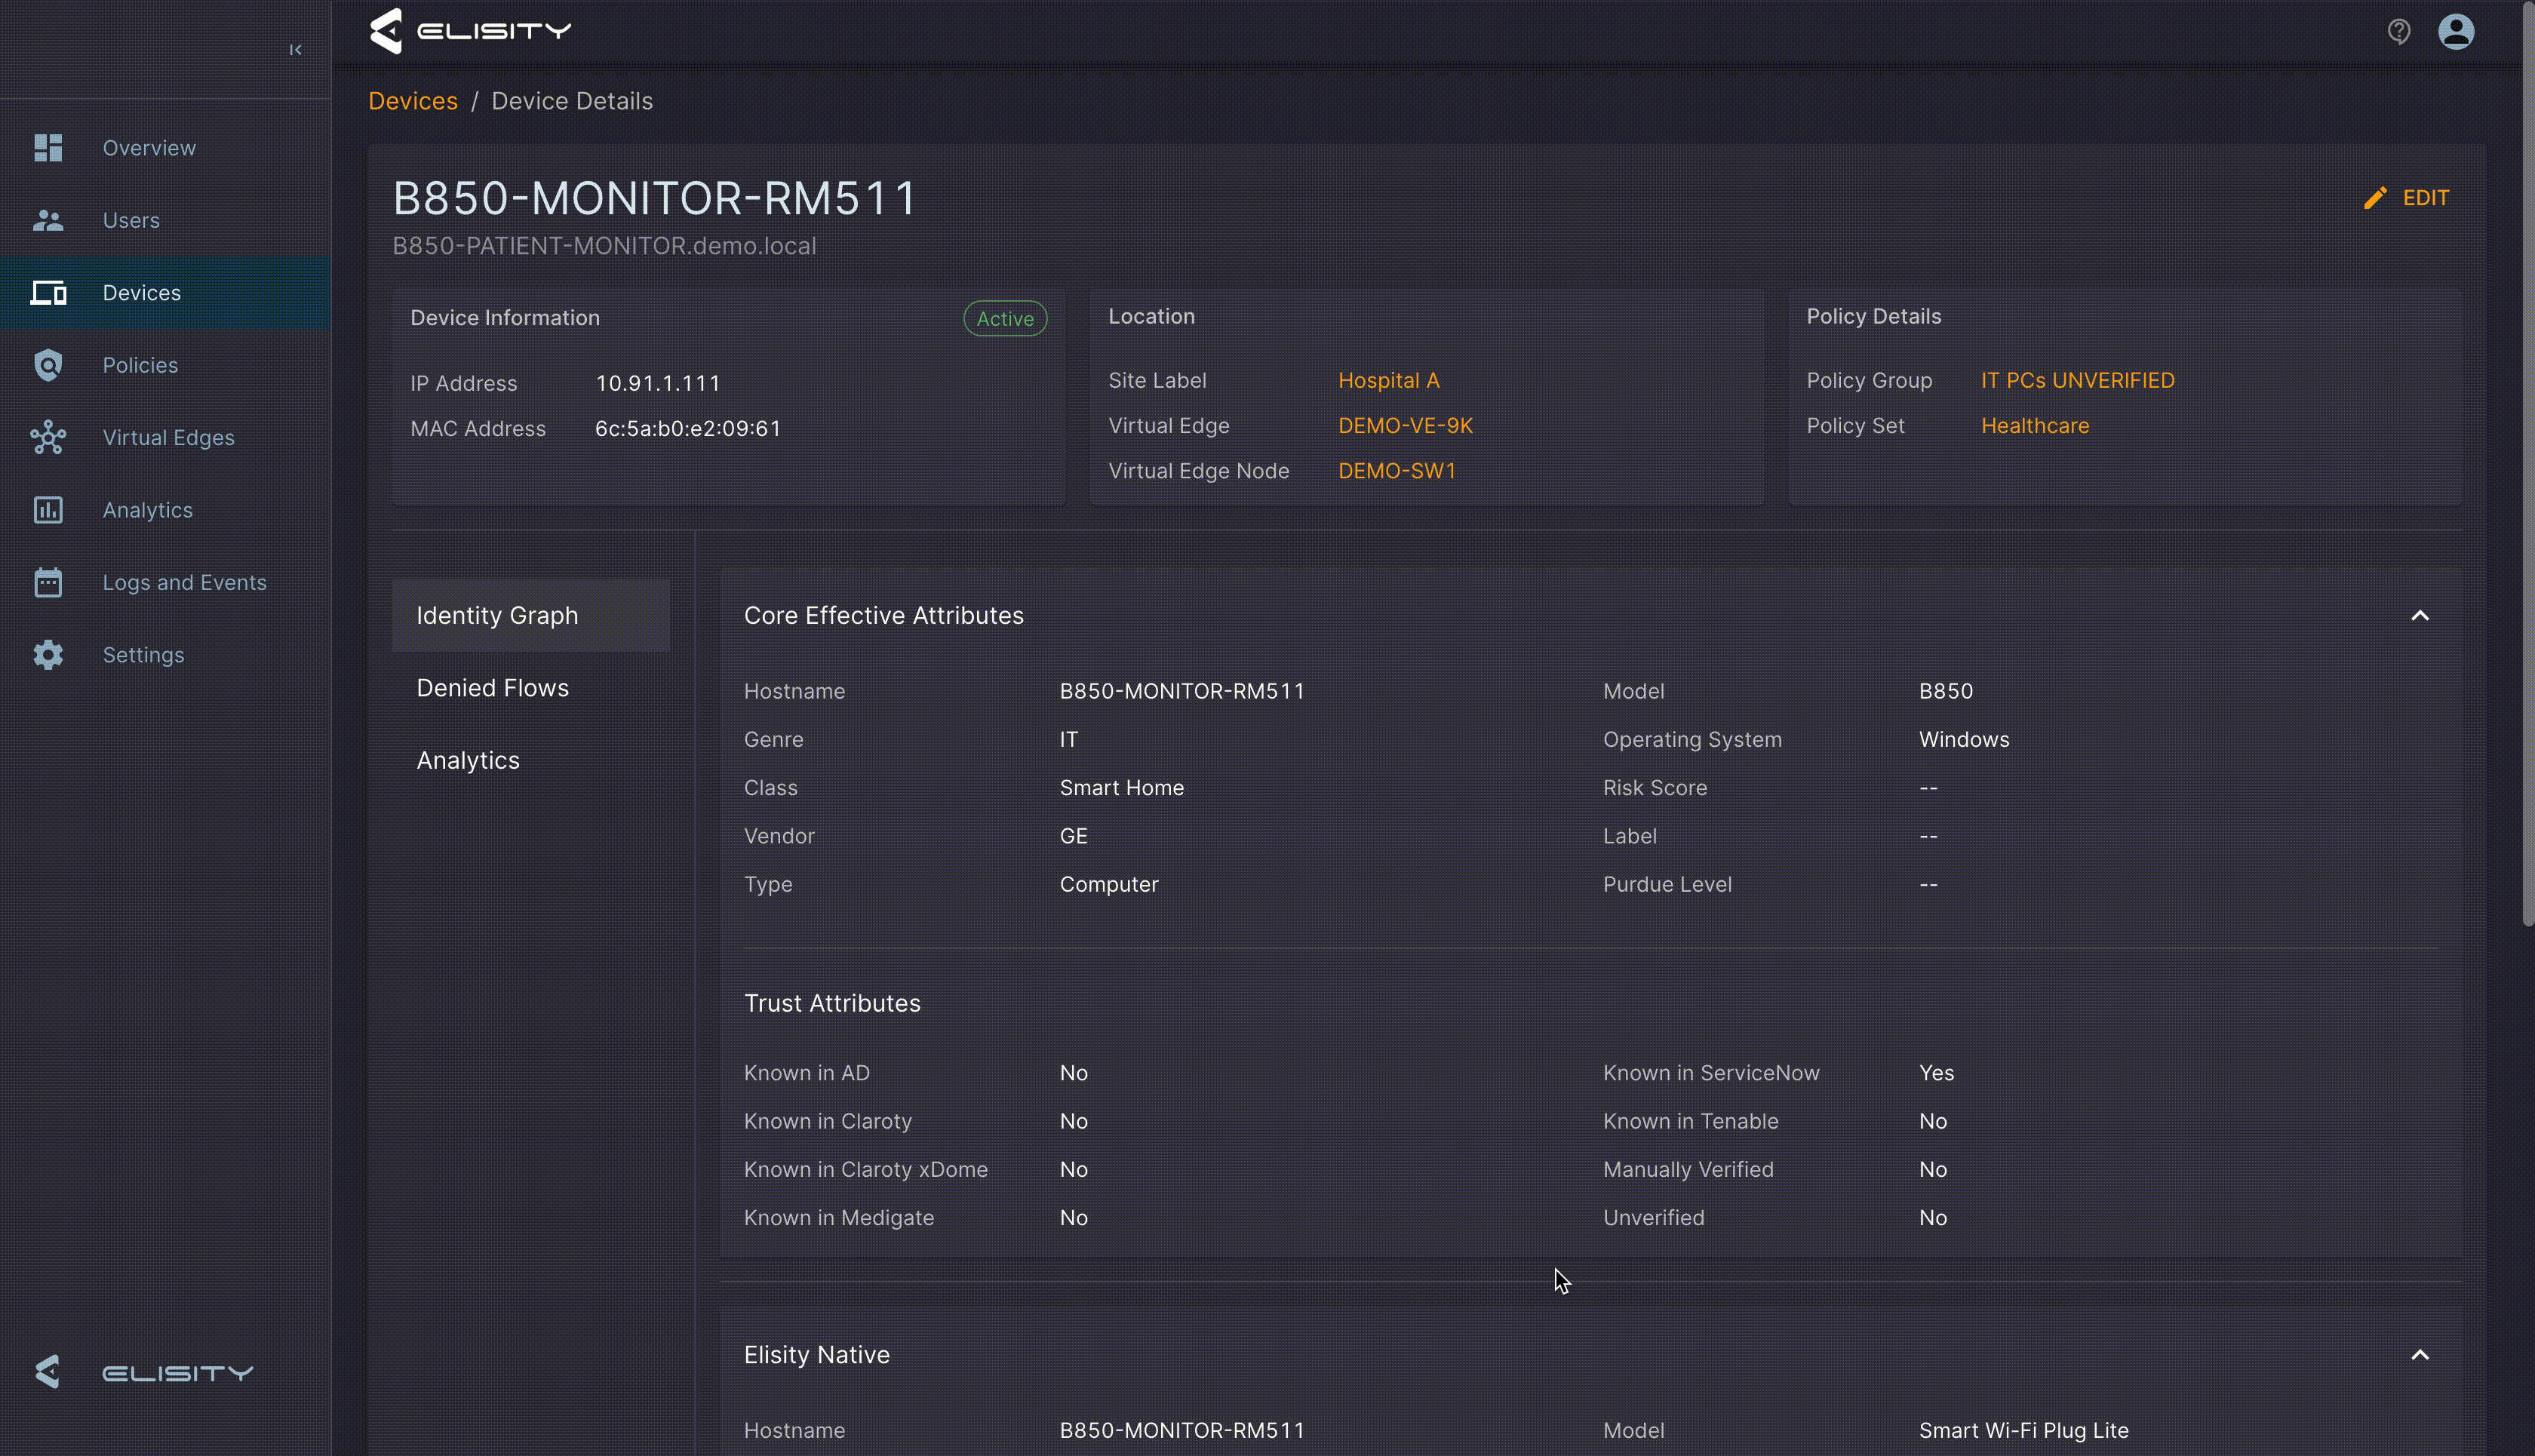Open the IT PCs UNVERIFIED policy group
2535x1456 pixels.
[x=2077, y=380]
